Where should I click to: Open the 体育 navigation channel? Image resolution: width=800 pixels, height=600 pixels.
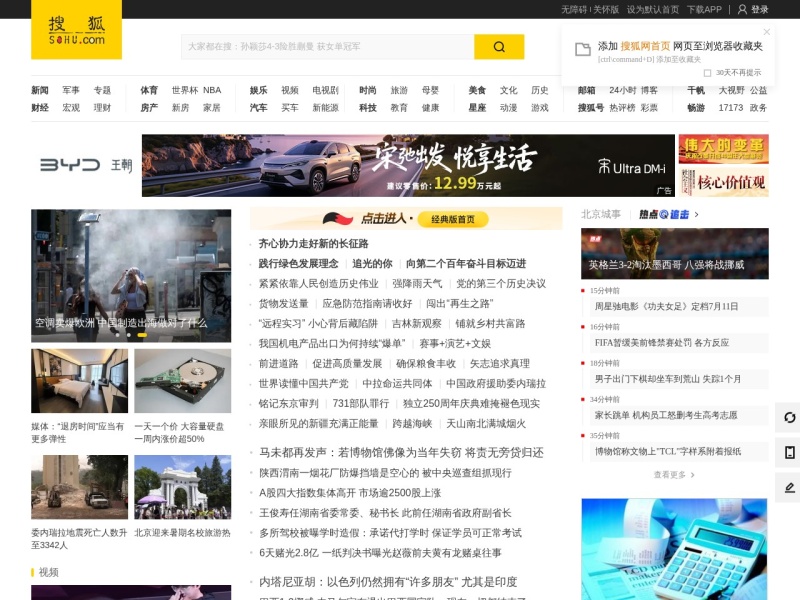149,90
